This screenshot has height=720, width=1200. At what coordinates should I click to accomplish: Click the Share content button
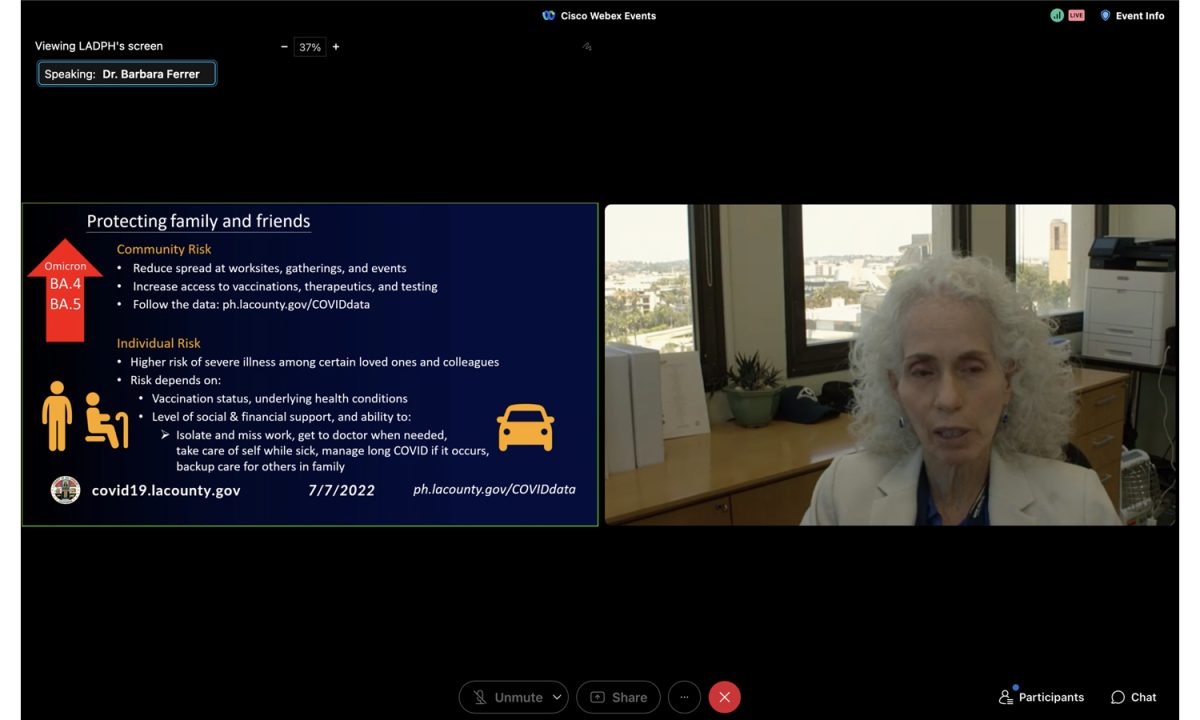pos(618,697)
